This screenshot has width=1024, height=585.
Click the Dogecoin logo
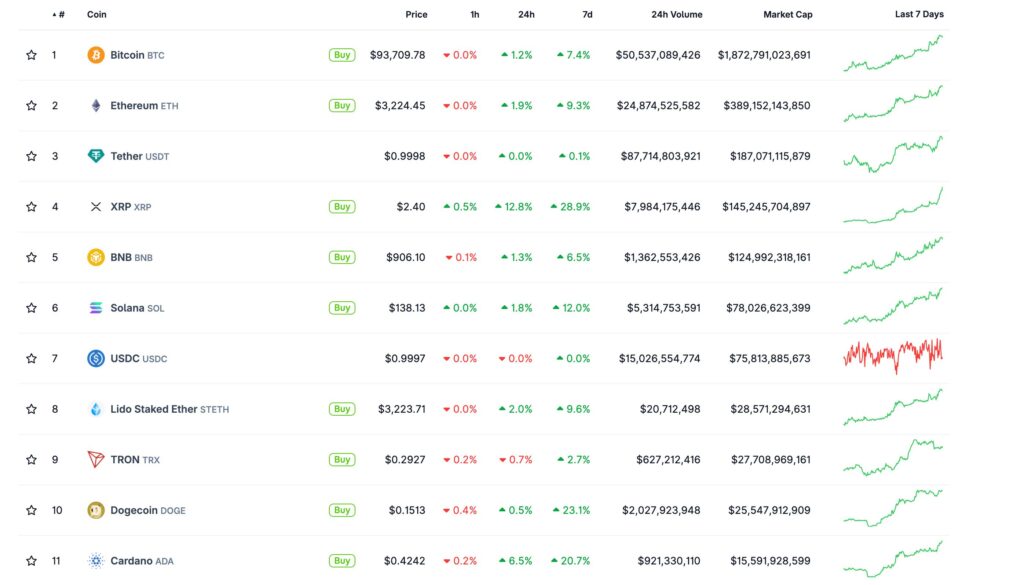coord(96,510)
